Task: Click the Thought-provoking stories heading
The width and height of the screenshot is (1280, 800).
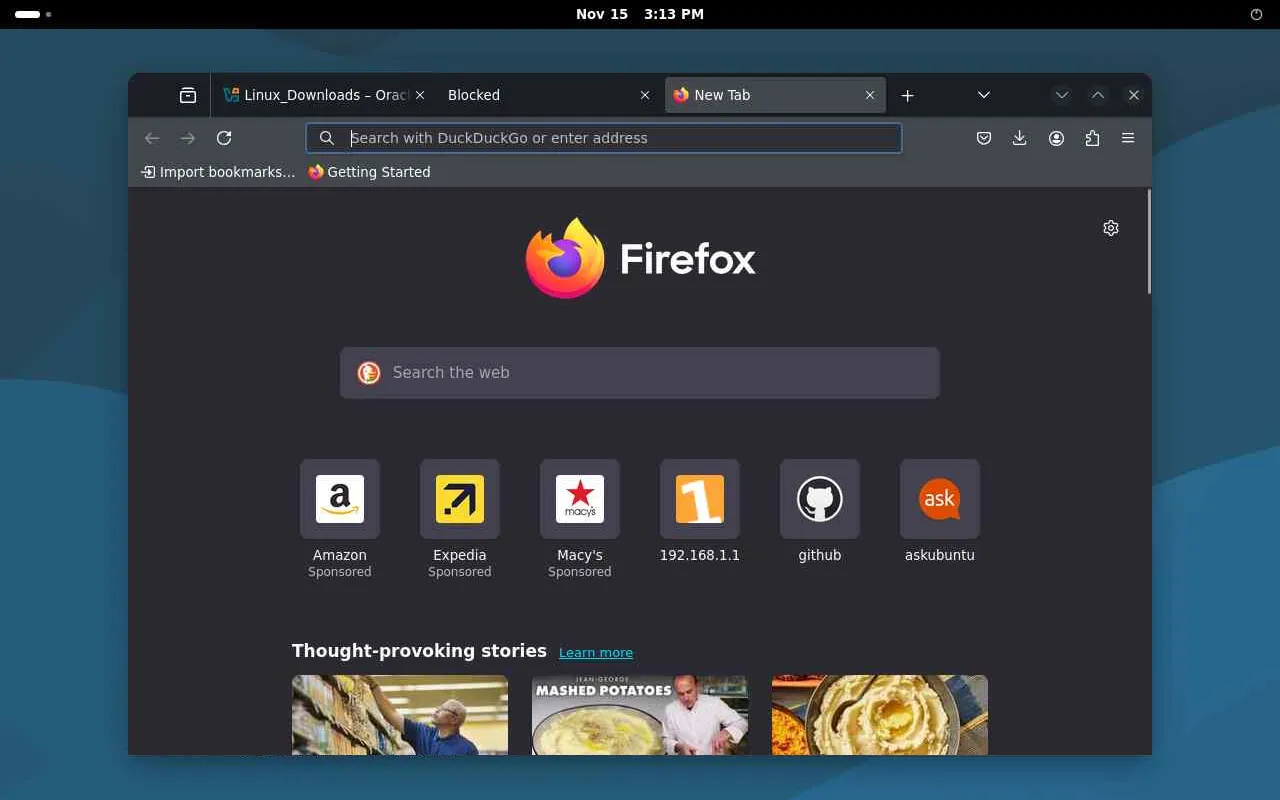Action: pyautogui.click(x=419, y=651)
